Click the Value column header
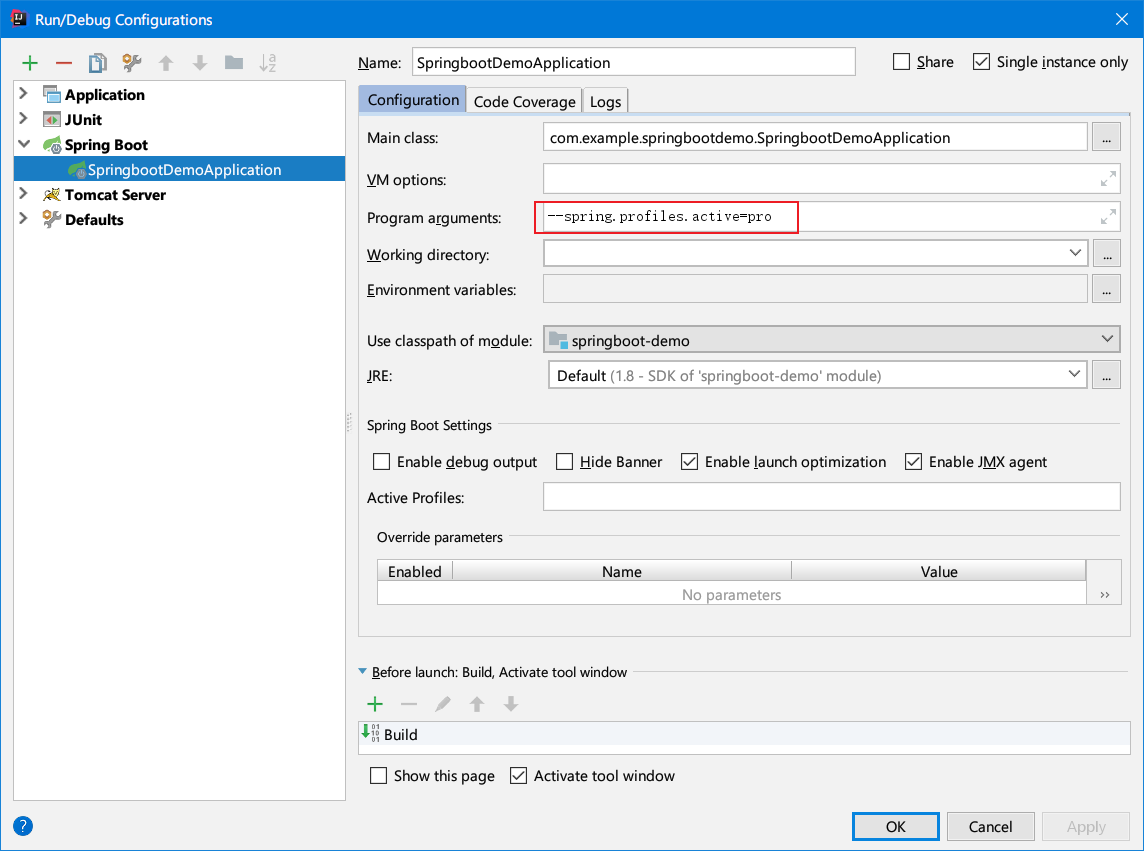The width and height of the screenshot is (1144, 851). (938, 571)
